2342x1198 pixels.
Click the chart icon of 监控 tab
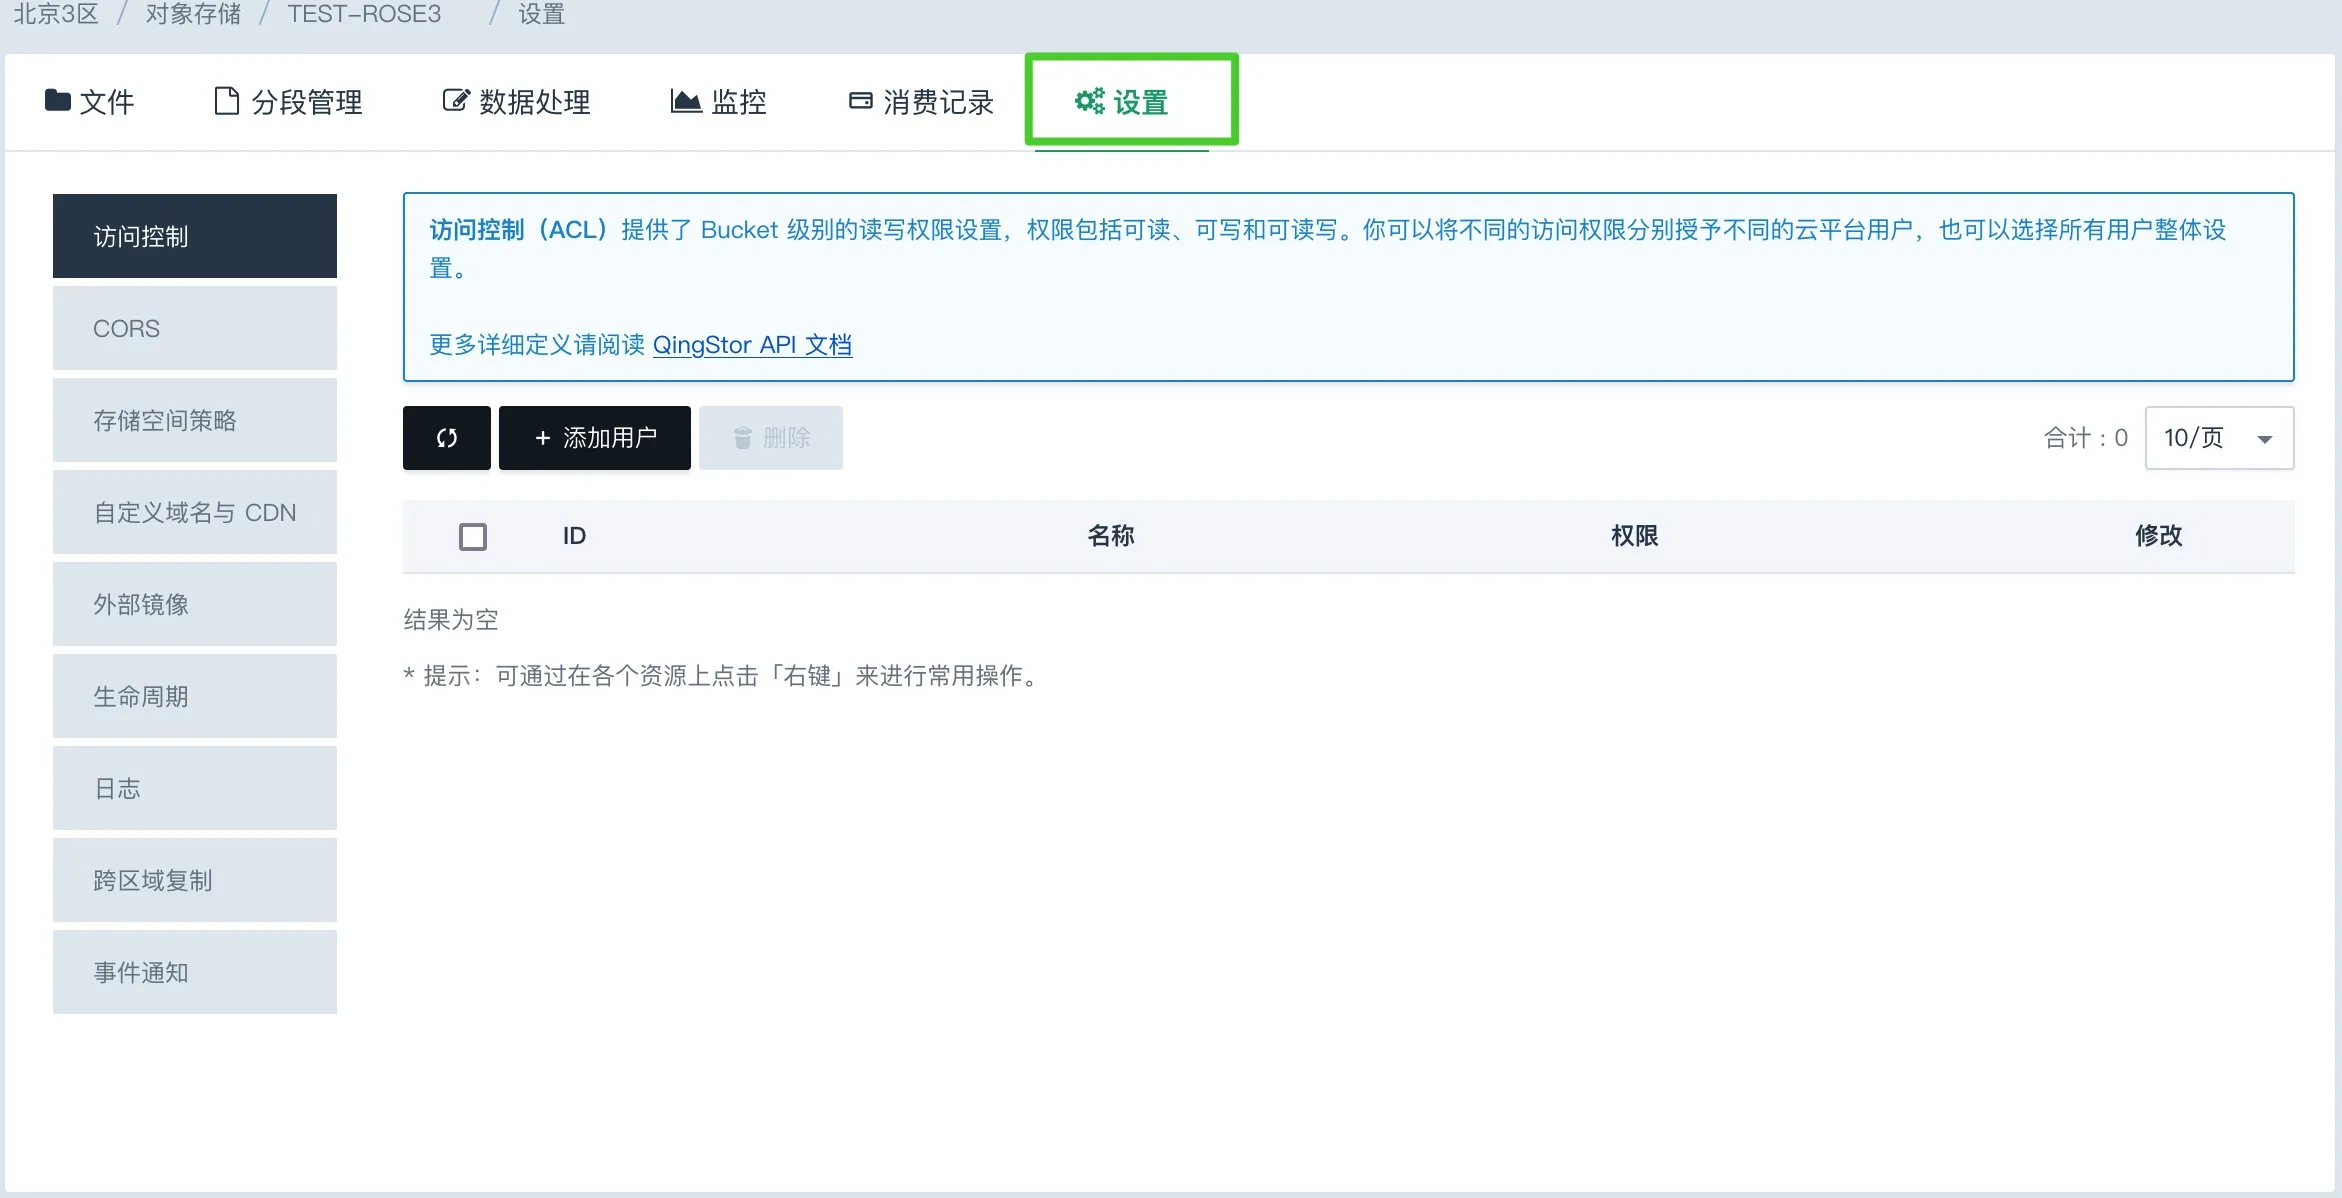point(685,101)
